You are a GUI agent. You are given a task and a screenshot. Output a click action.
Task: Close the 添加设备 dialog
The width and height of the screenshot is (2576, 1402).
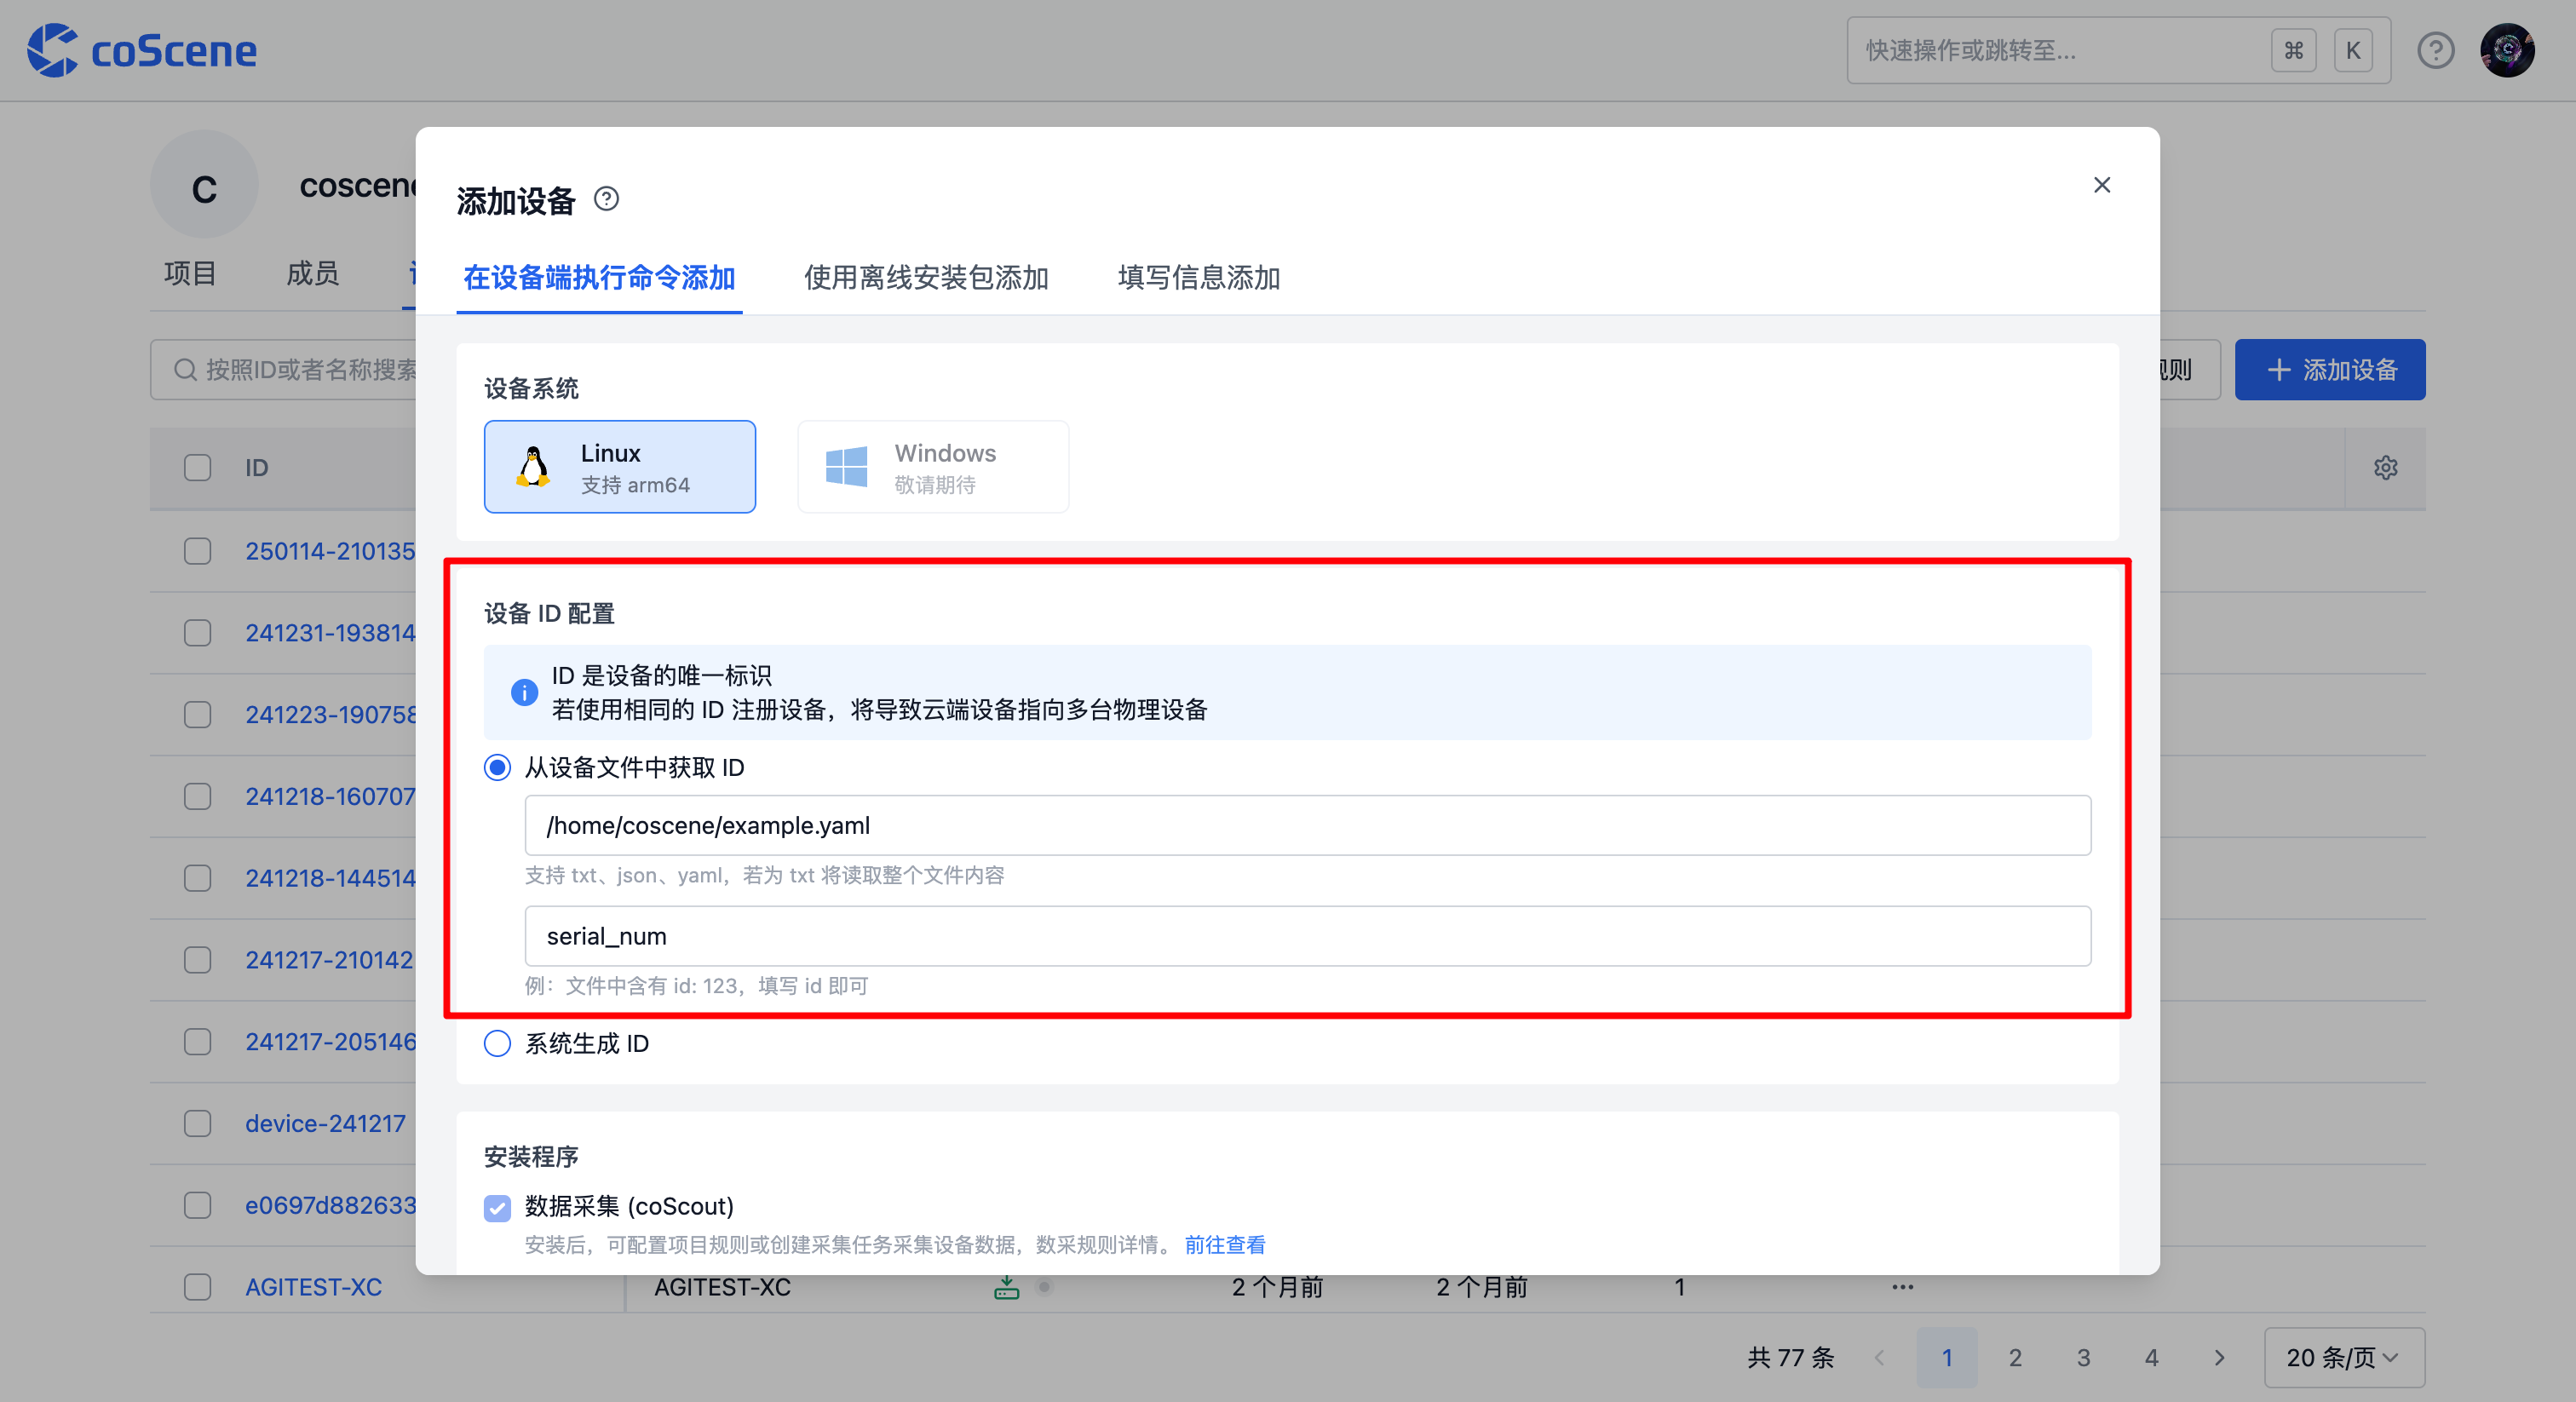[x=2102, y=185]
